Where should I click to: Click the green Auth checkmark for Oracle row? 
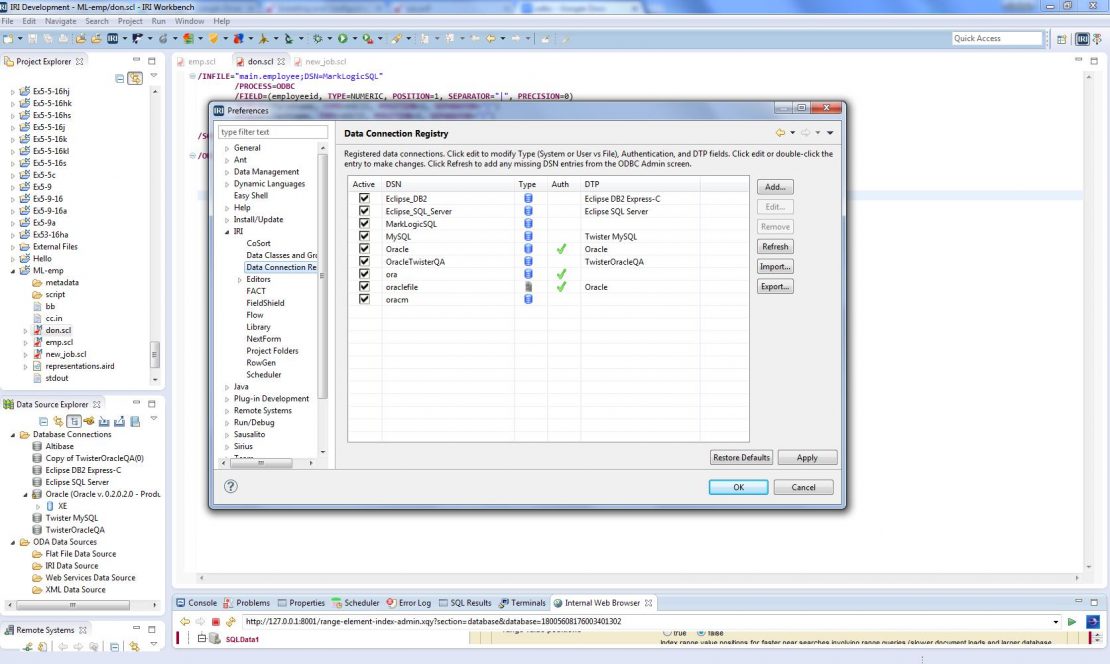point(561,249)
